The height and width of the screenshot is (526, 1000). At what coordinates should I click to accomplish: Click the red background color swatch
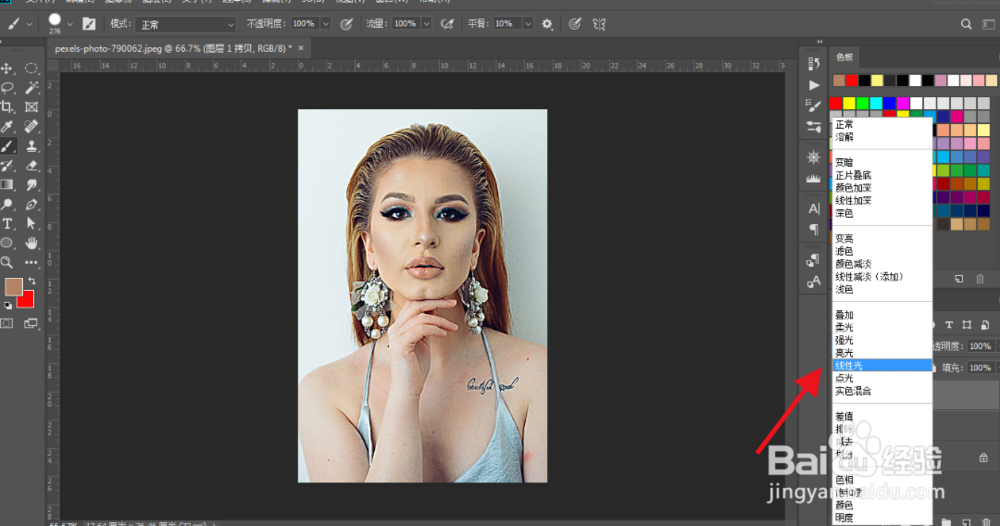(27, 300)
